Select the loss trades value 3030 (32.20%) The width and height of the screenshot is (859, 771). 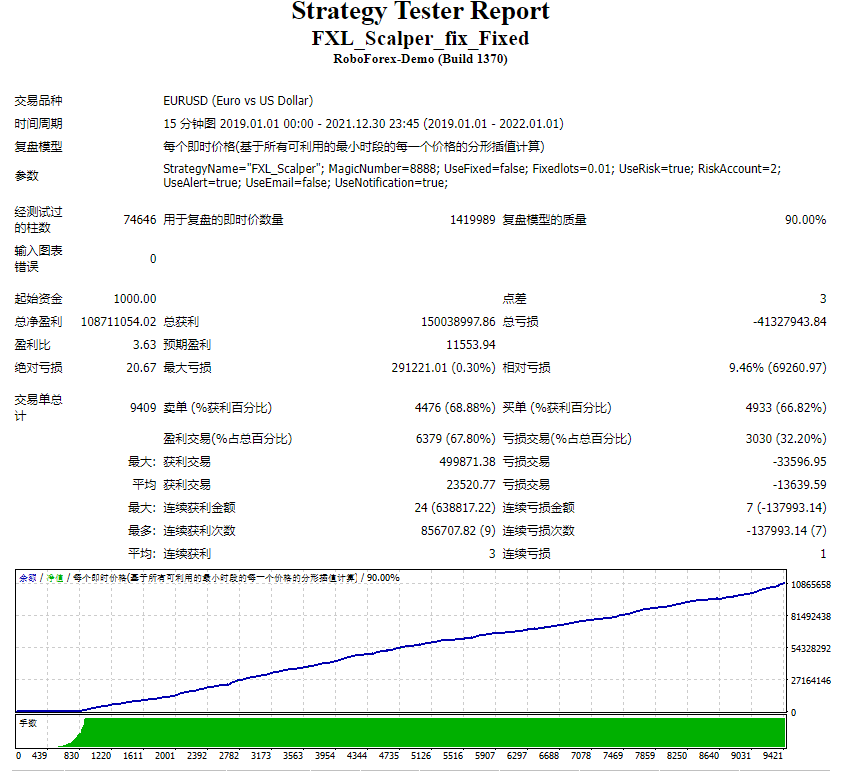786,438
